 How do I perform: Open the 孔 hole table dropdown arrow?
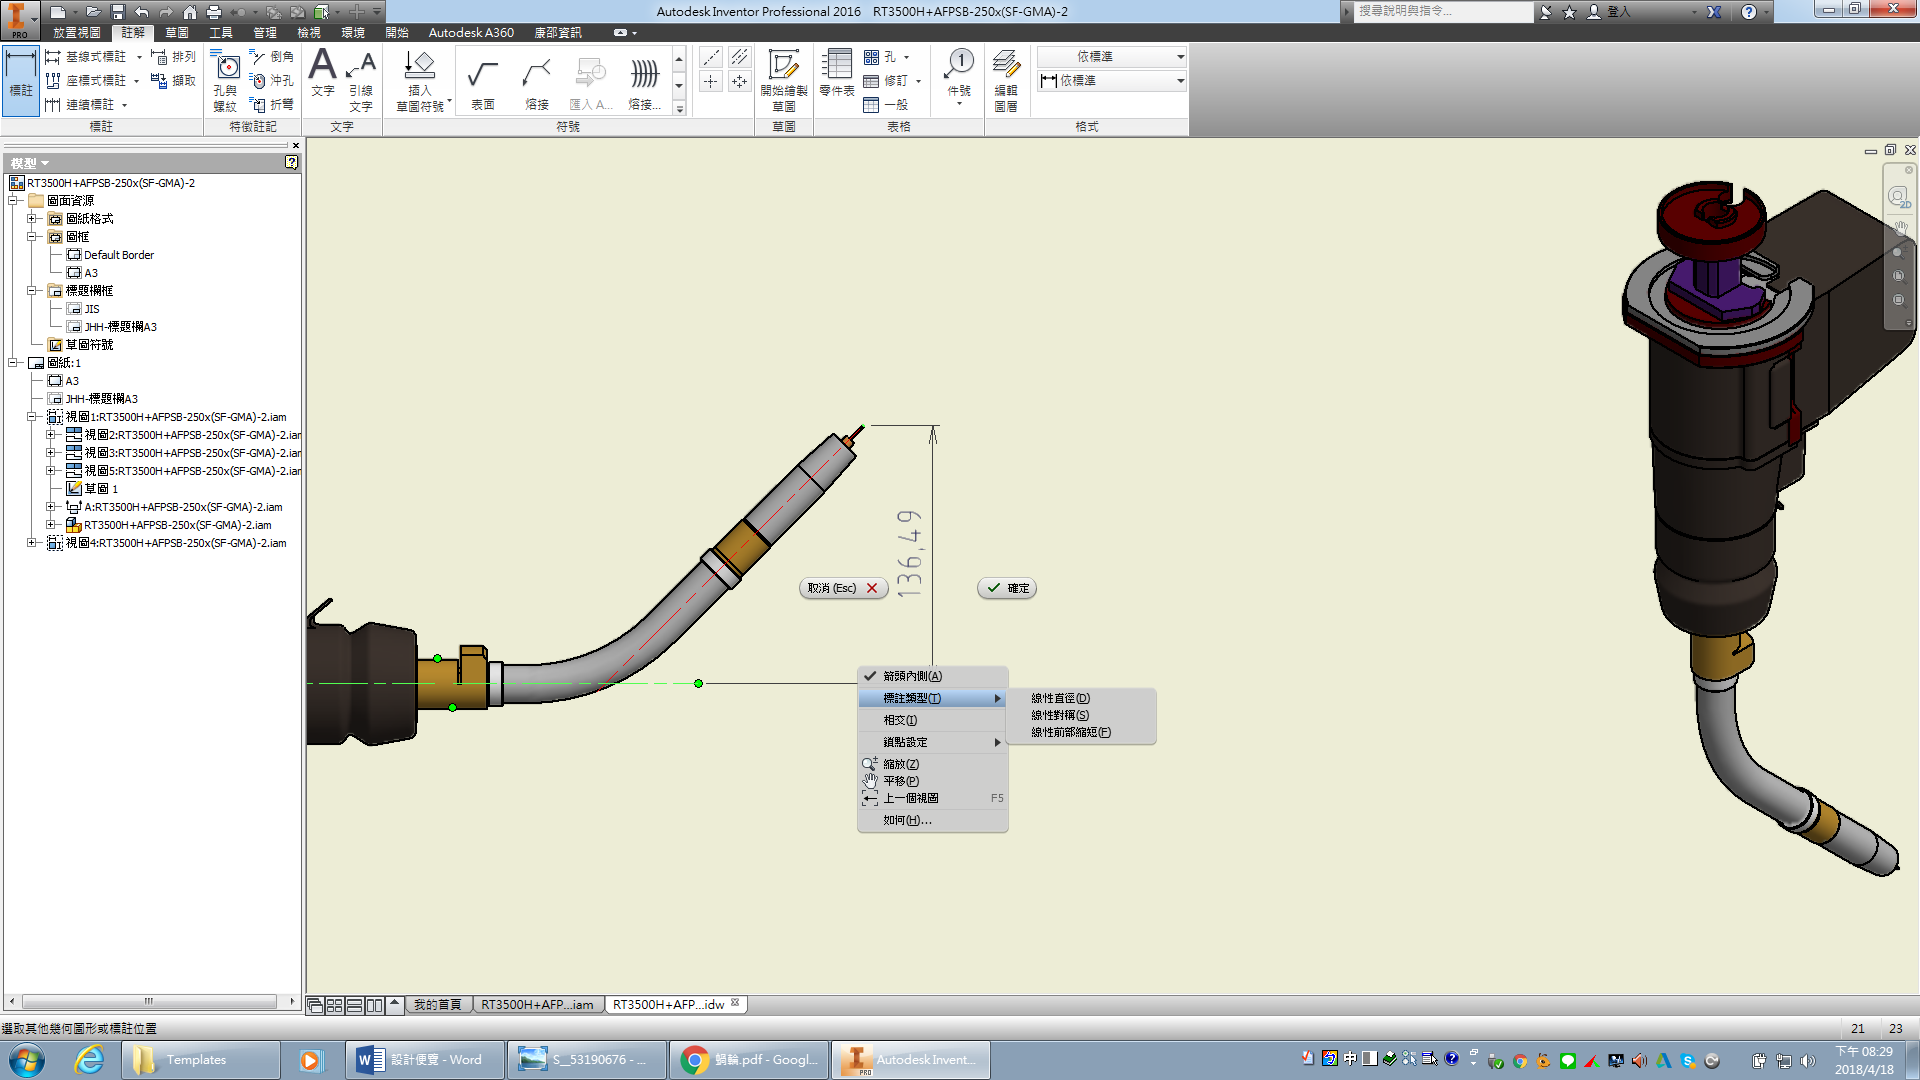tap(907, 57)
